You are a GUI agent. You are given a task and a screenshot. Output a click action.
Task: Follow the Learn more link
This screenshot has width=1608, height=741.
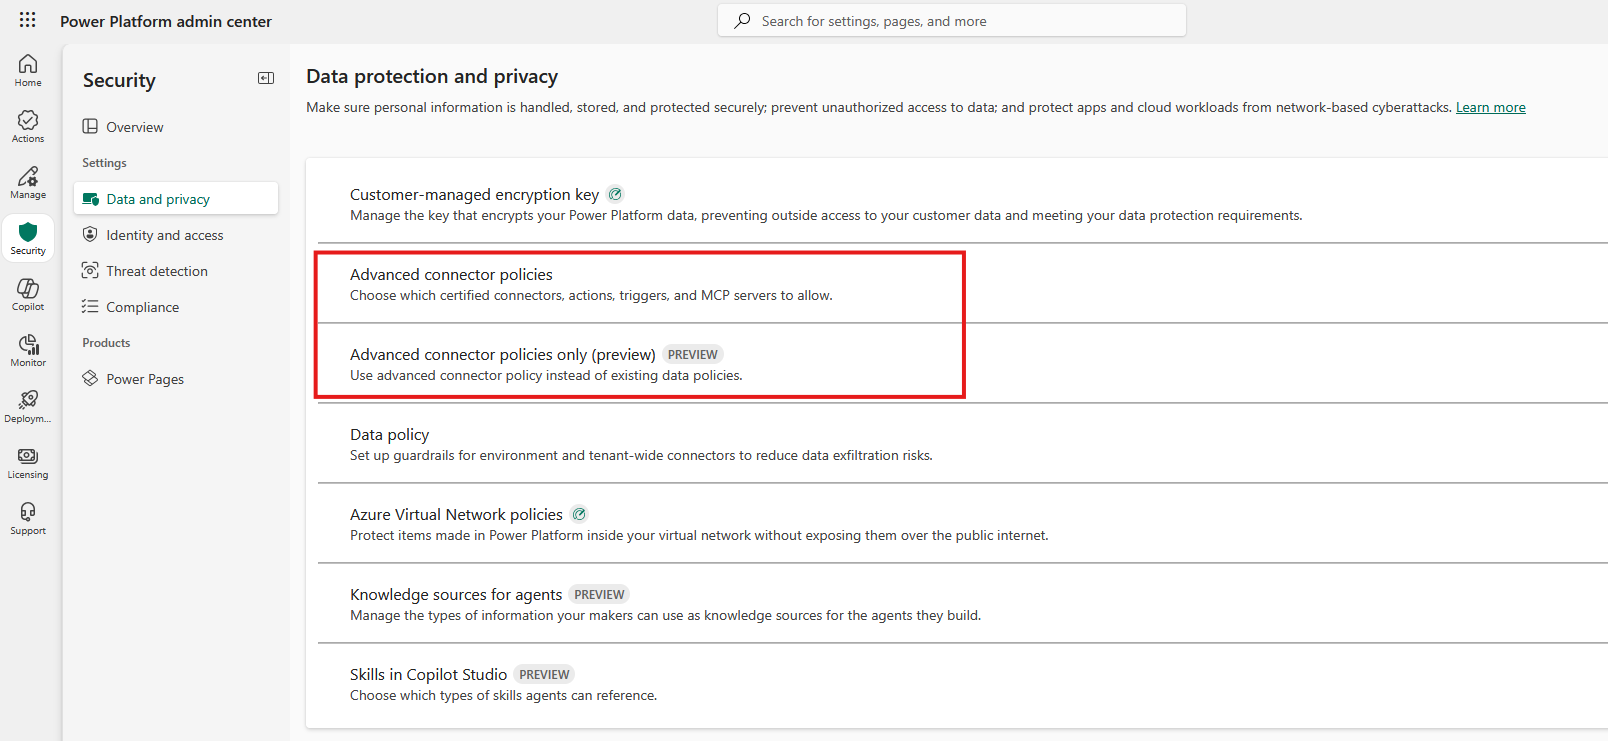[x=1490, y=107]
